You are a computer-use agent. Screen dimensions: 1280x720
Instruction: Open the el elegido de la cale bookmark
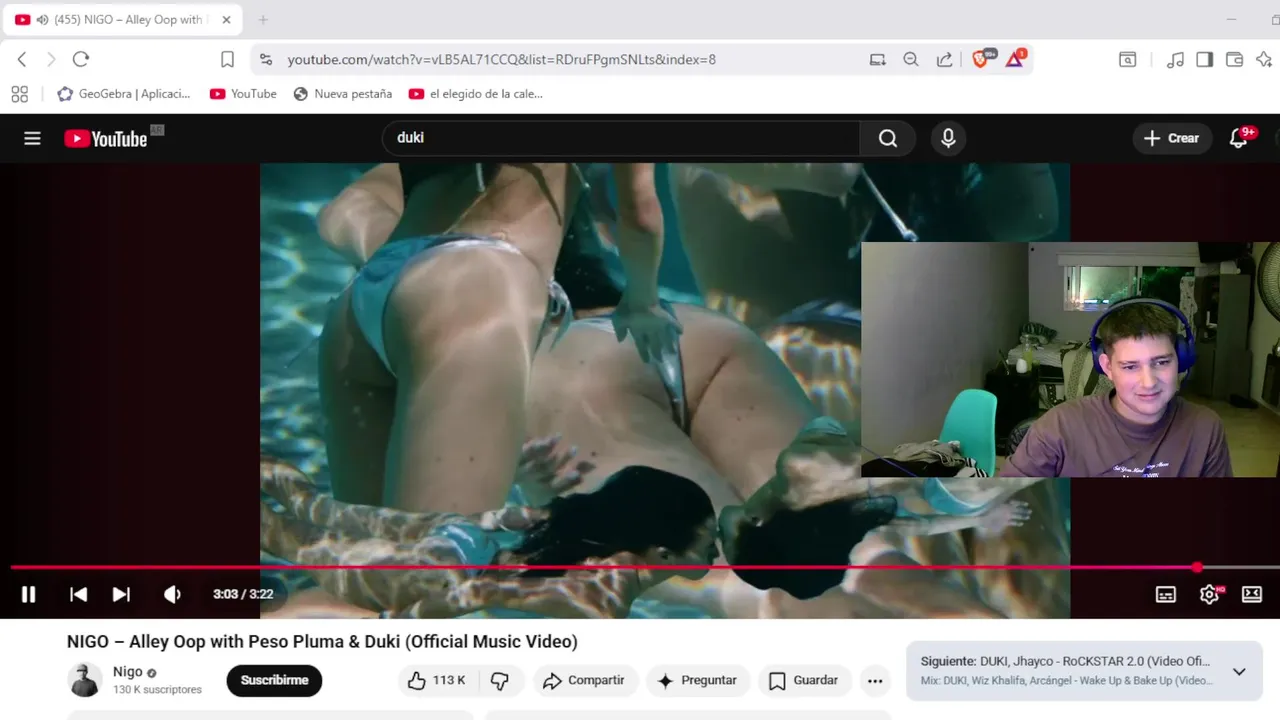coord(475,94)
